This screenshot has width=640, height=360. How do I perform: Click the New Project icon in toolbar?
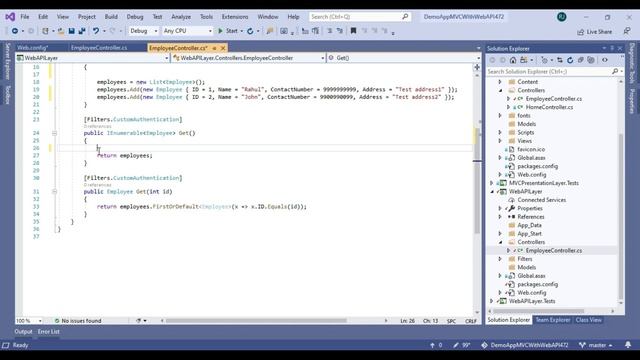[45, 31]
